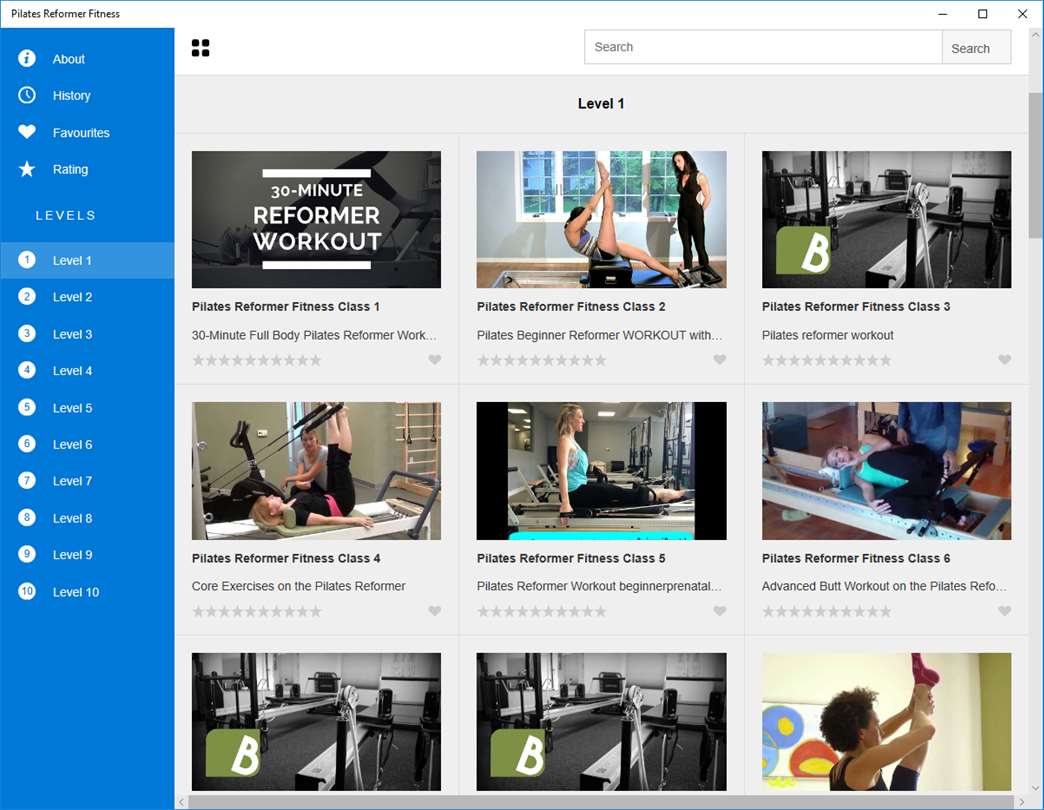Click title Pilates Reformer Fitness Class 5

(571, 558)
